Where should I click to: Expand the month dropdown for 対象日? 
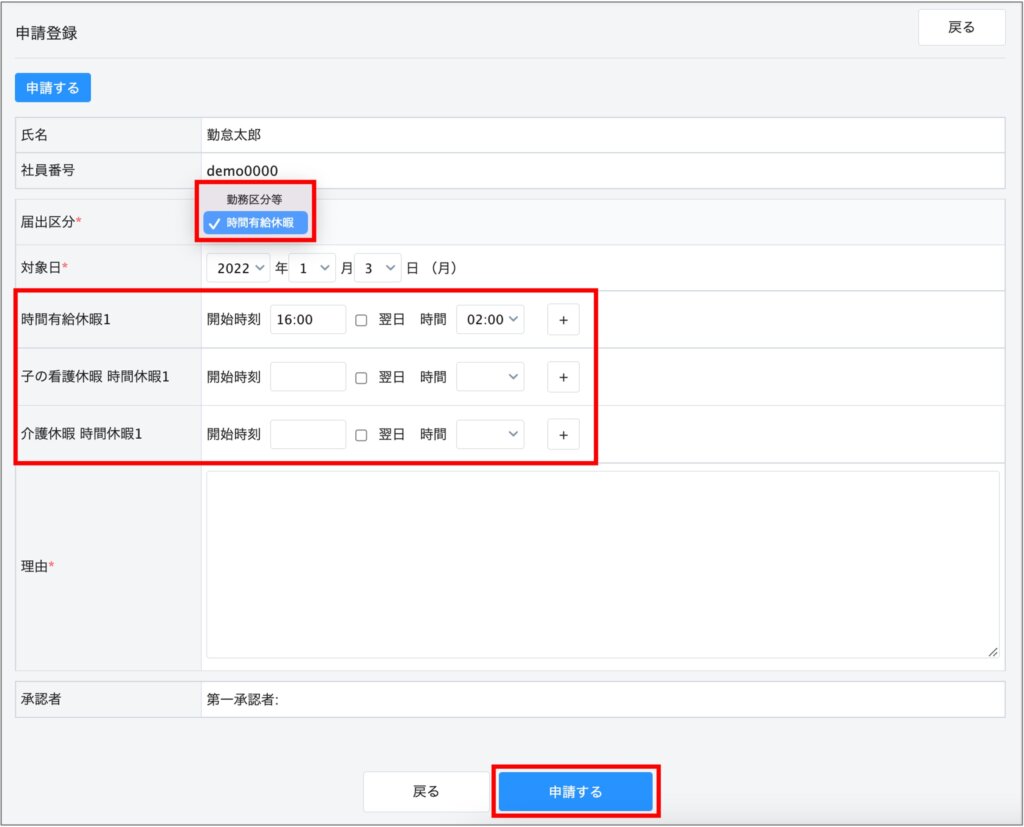point(311,268)
